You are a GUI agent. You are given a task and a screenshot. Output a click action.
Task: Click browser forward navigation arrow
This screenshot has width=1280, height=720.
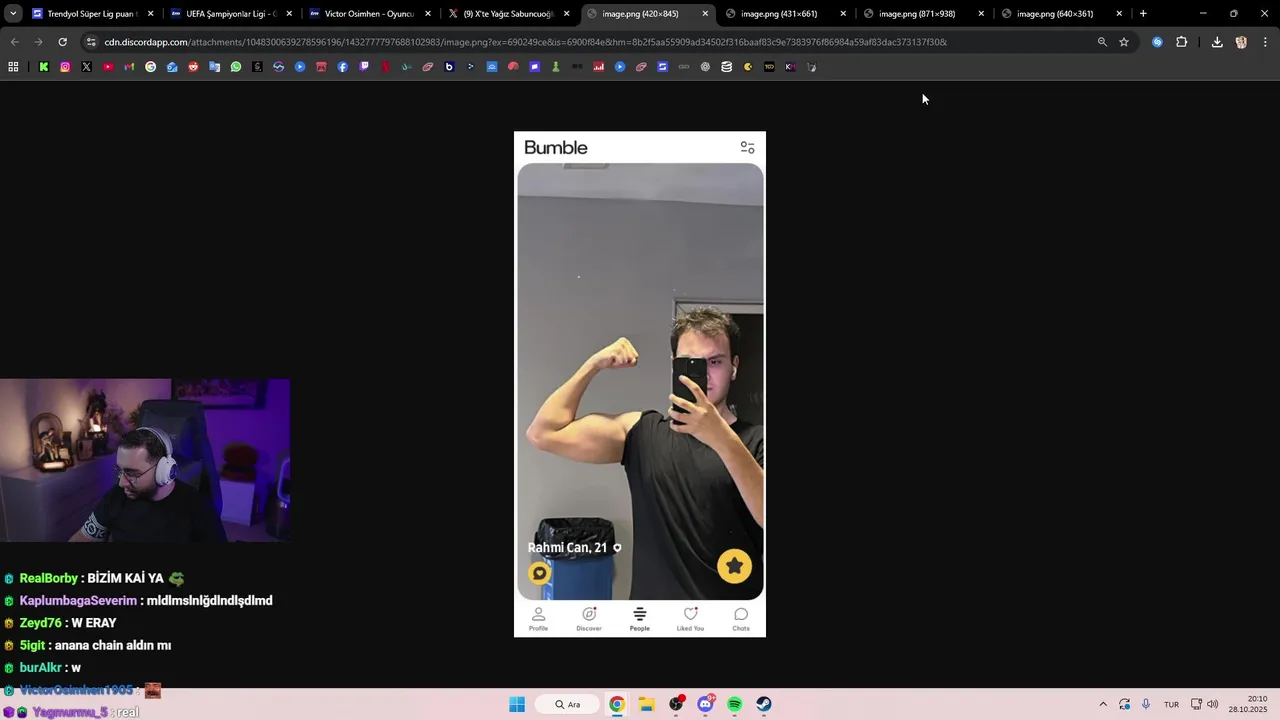pos(38,42)
